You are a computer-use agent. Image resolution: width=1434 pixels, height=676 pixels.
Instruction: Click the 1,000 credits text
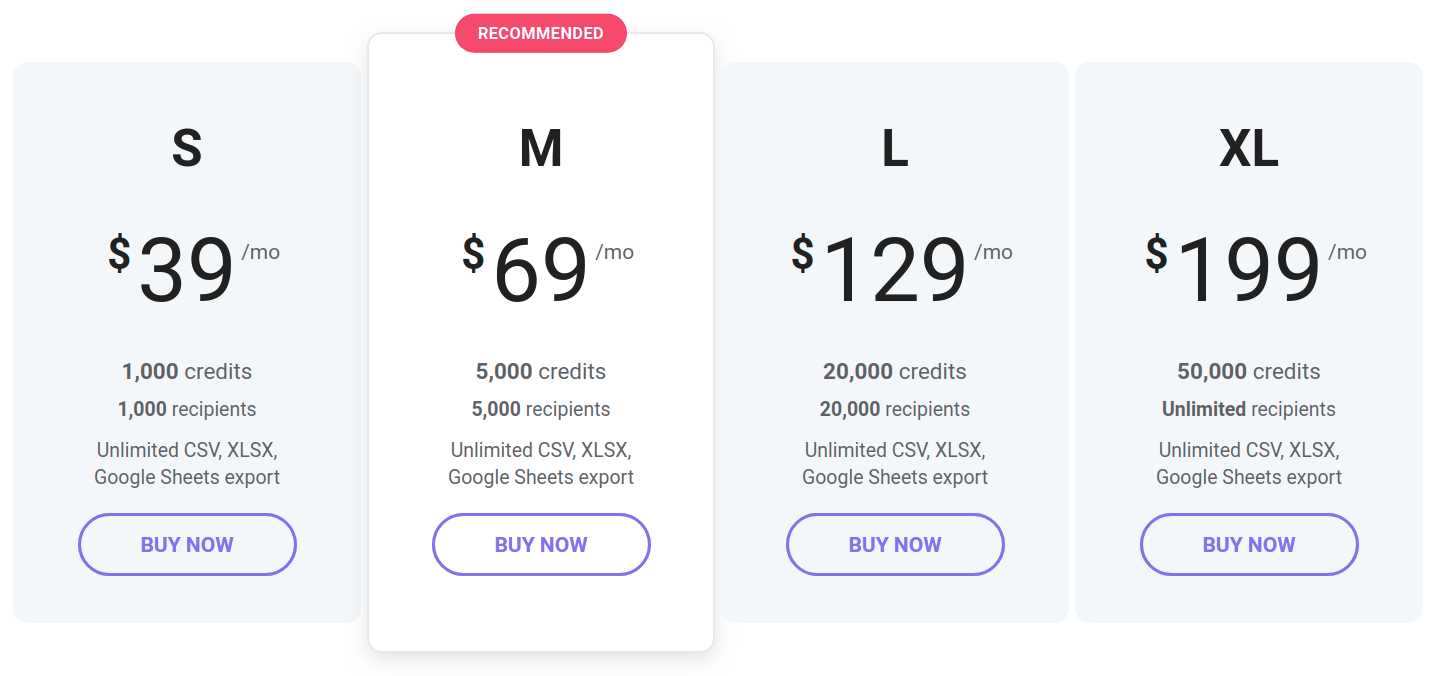[187, 371]
